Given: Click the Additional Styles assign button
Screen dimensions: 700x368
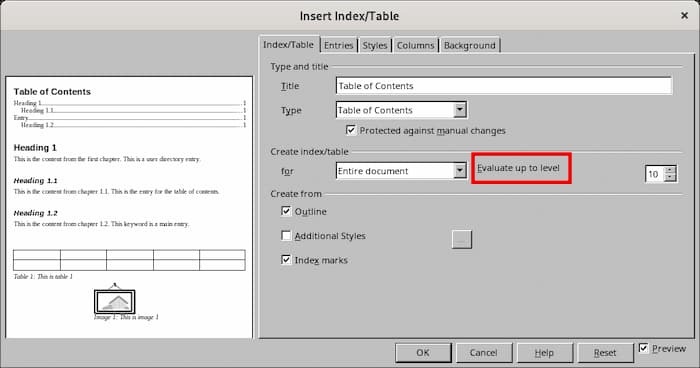Looking at the screenshot, I should (x=462, y=239).
